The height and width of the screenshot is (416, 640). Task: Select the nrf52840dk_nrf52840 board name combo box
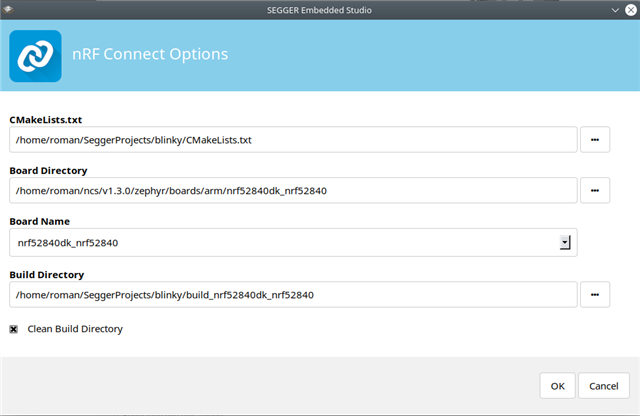pyautogui.click(x=293, y=242)
